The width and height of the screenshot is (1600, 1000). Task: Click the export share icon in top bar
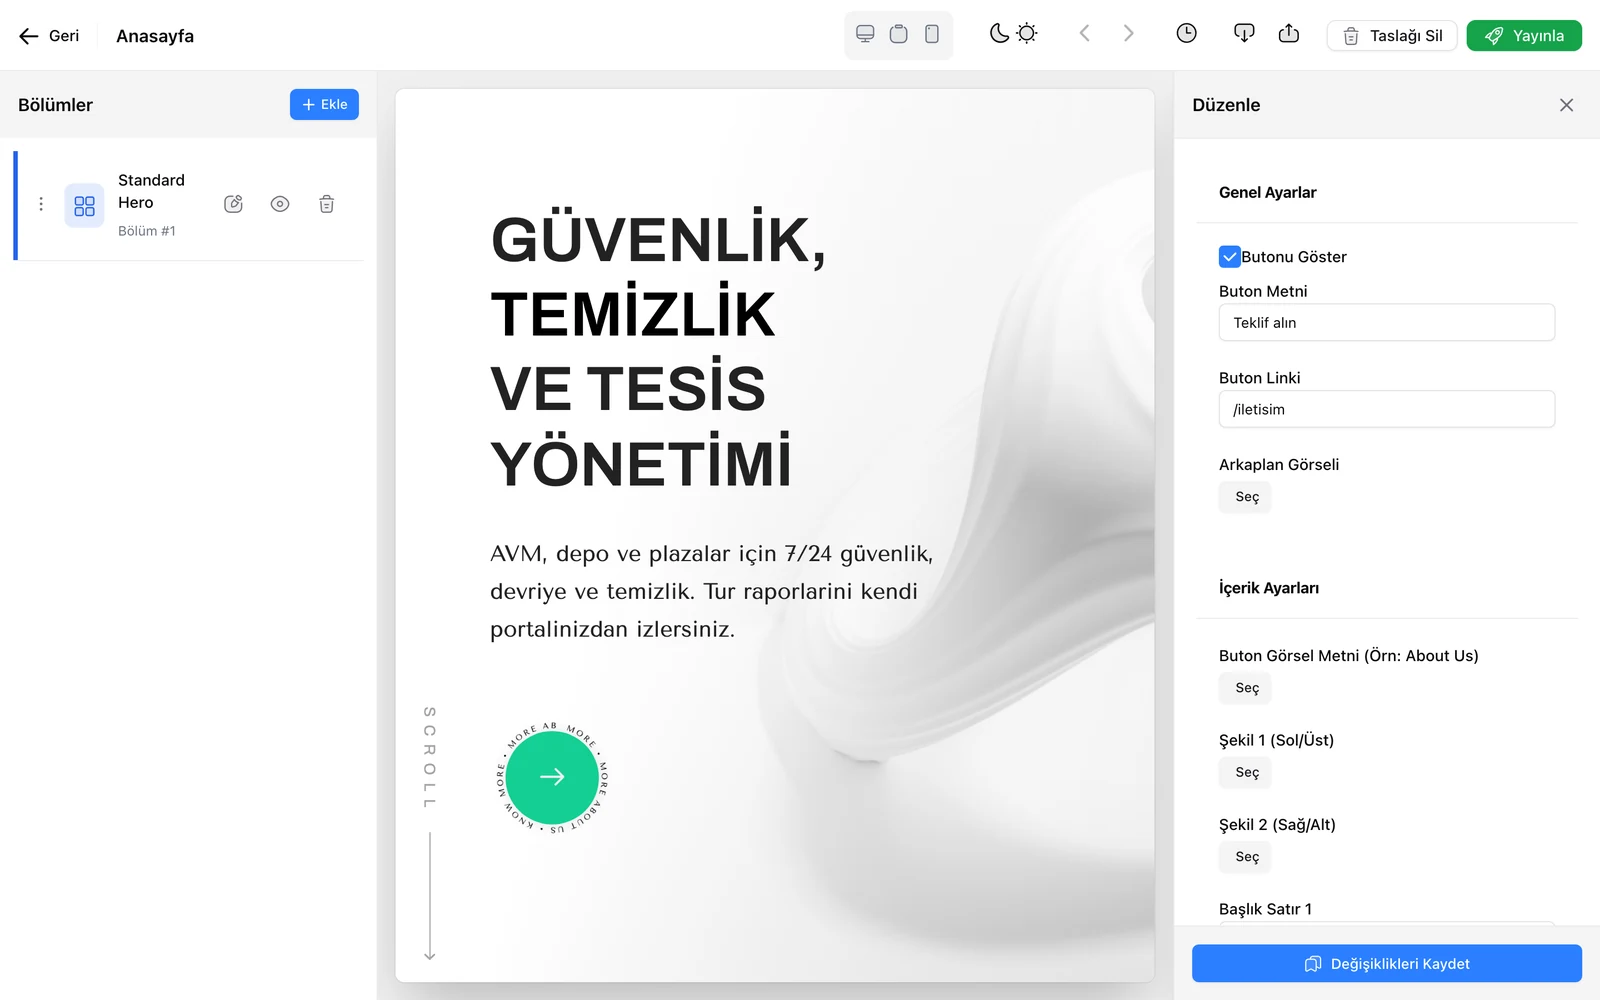1289,34
